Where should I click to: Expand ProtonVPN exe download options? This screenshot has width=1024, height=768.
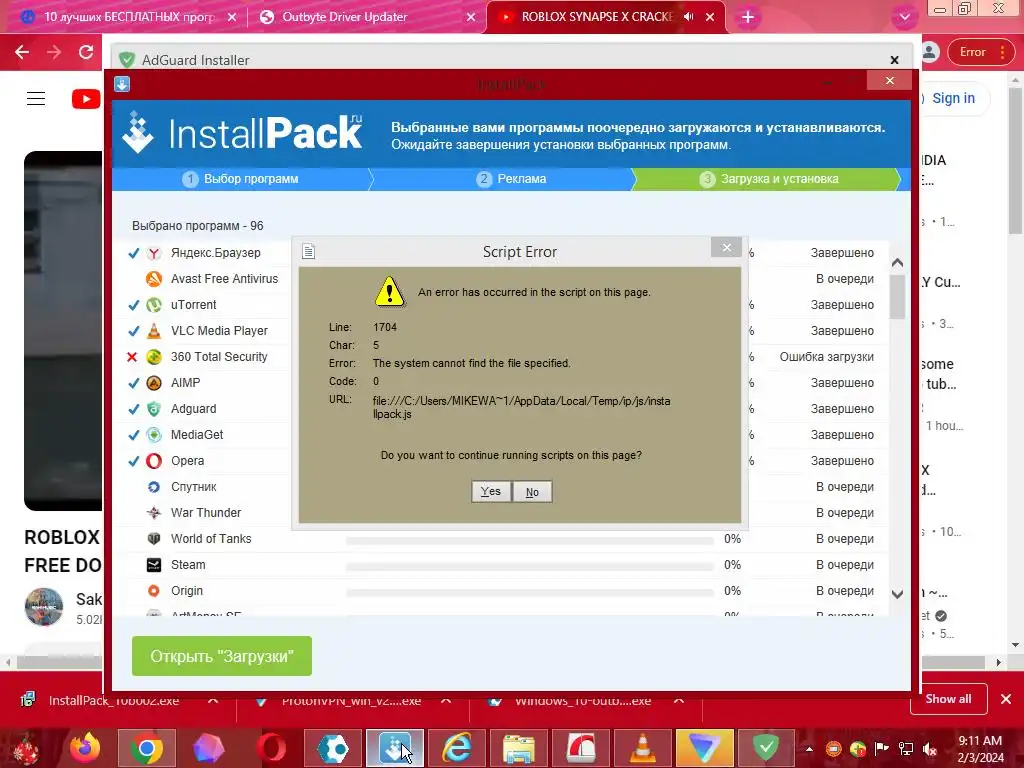pos(446,700)
